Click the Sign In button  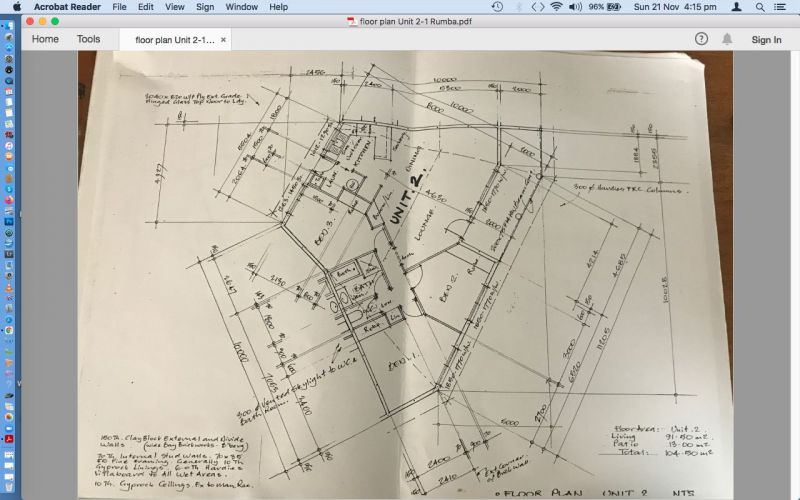[766, 40]
